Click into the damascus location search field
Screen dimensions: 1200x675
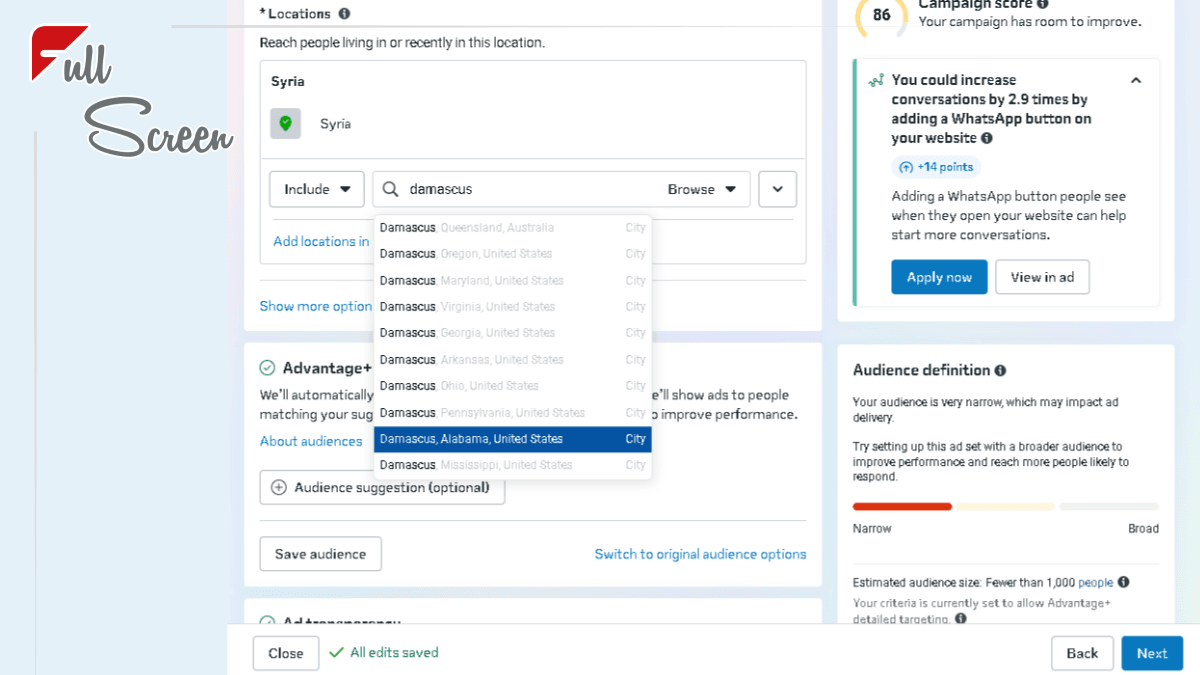pyautogui.click(x=530, y=189)
